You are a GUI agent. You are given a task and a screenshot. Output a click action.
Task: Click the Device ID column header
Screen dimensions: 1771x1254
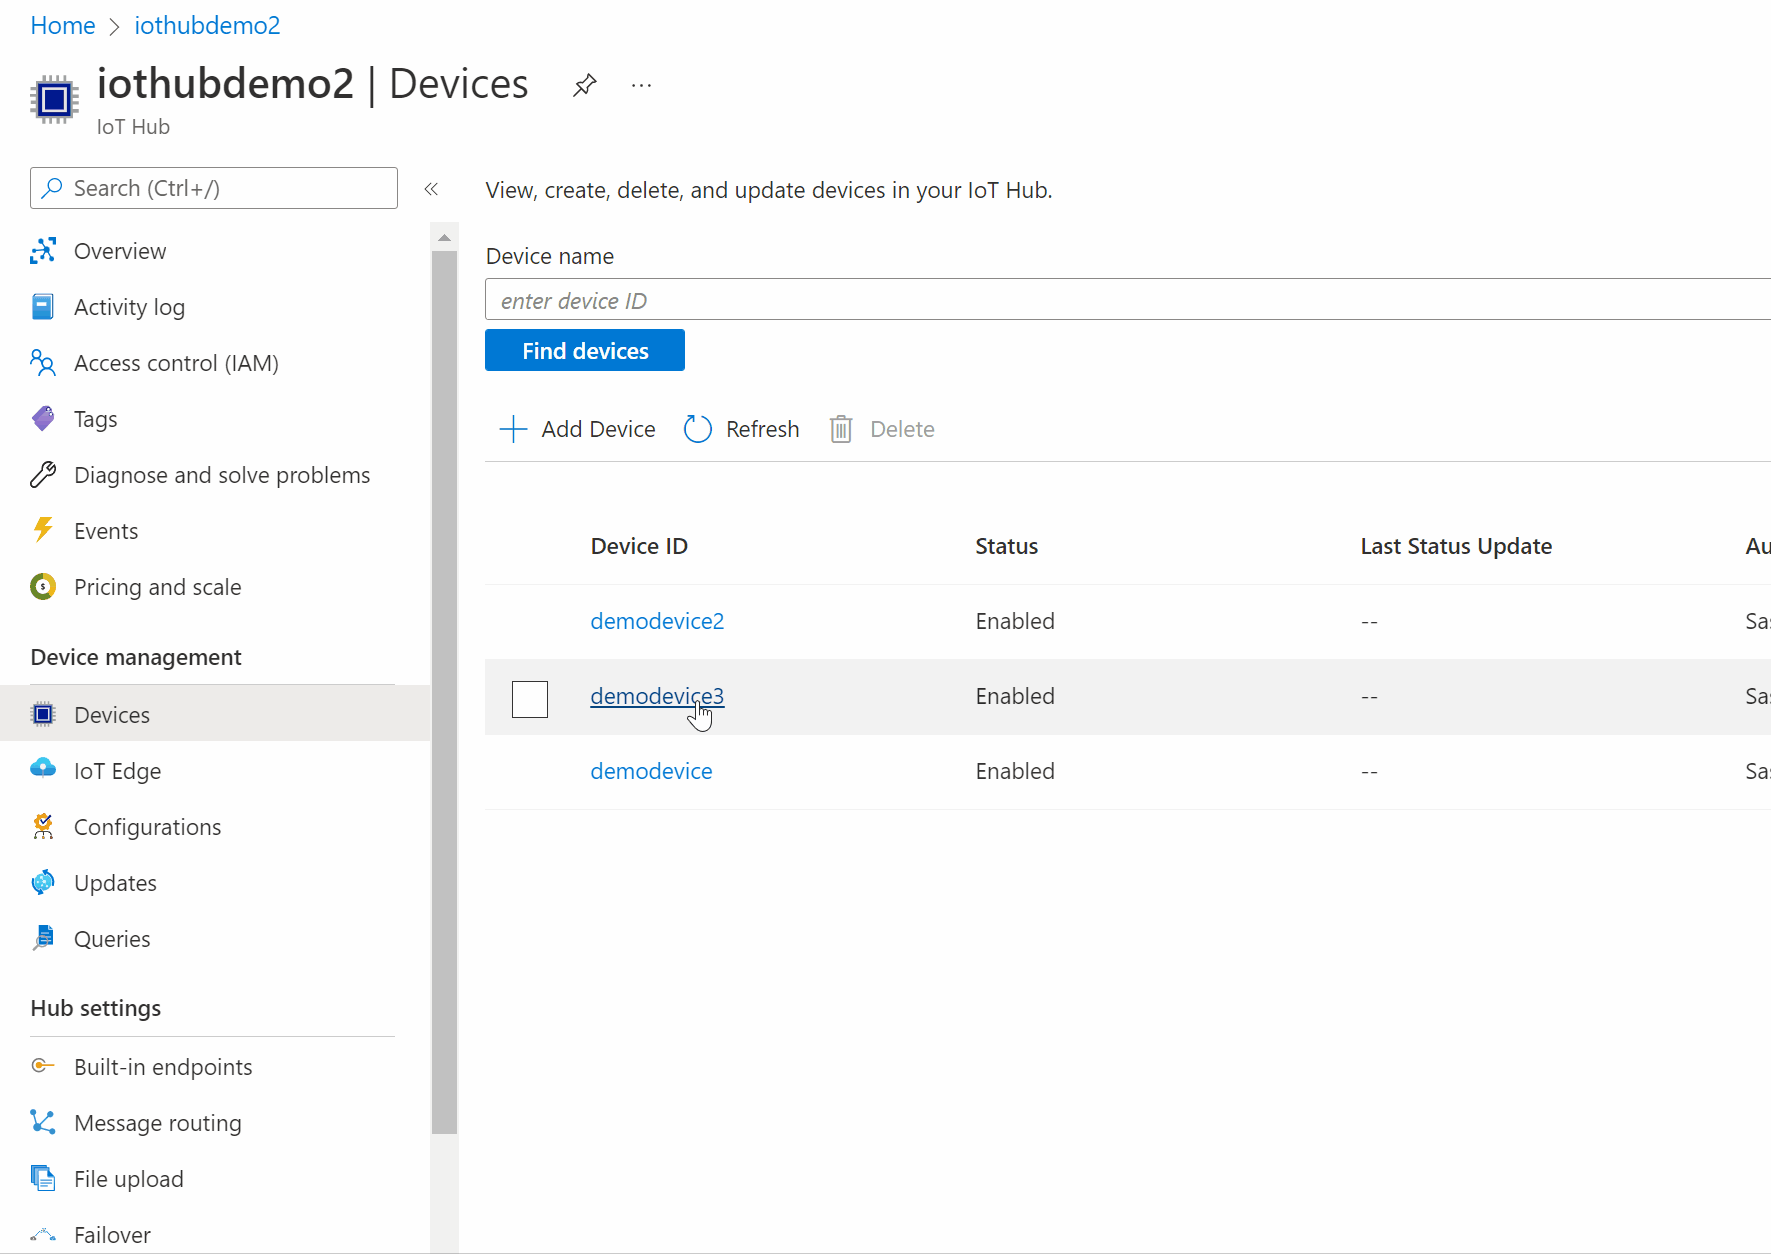coord(639,546)
